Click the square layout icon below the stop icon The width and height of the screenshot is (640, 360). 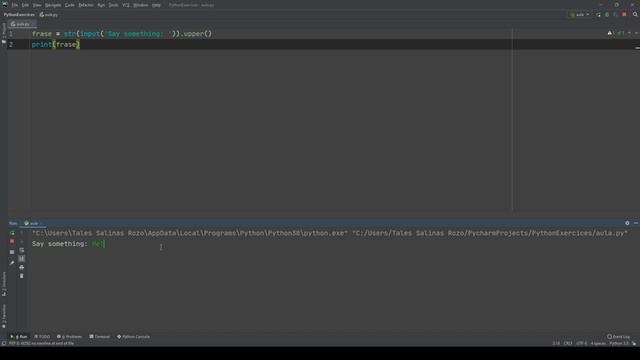[12, 252]
